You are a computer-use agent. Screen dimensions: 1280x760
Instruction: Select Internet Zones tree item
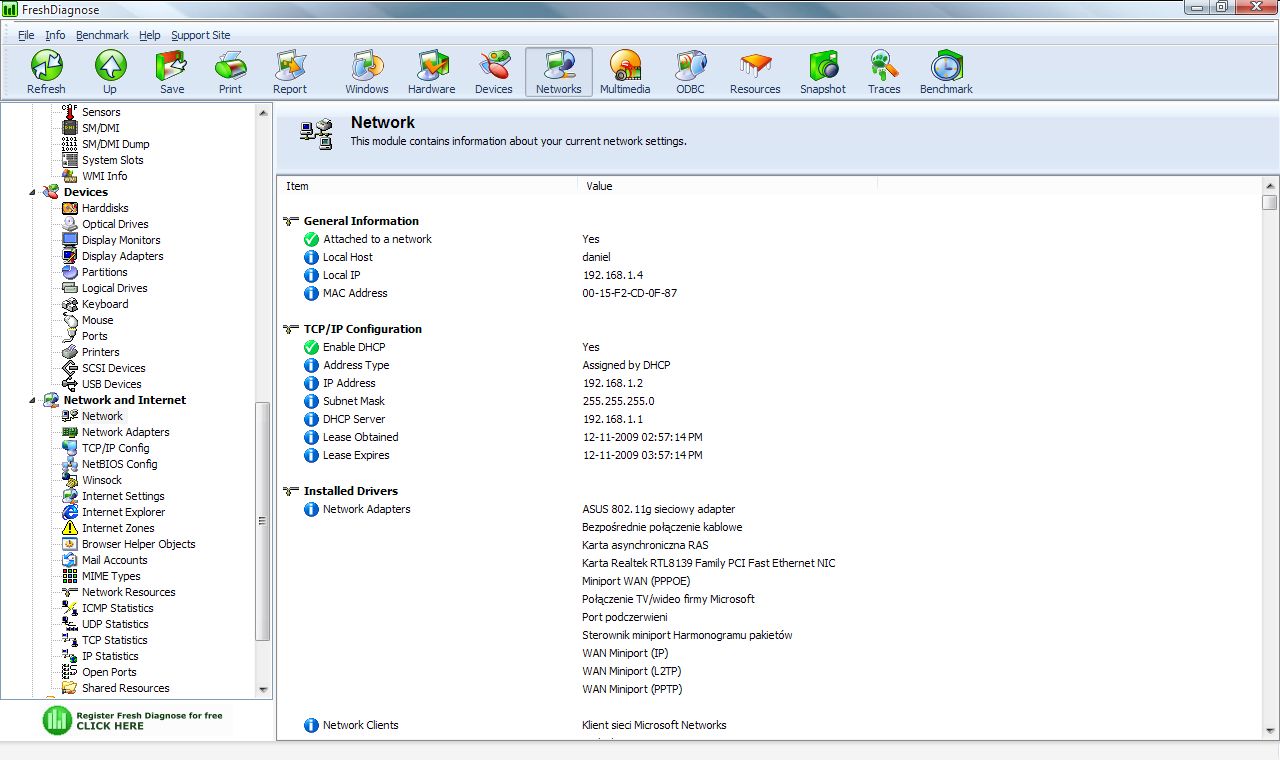[x=118, y=528]
